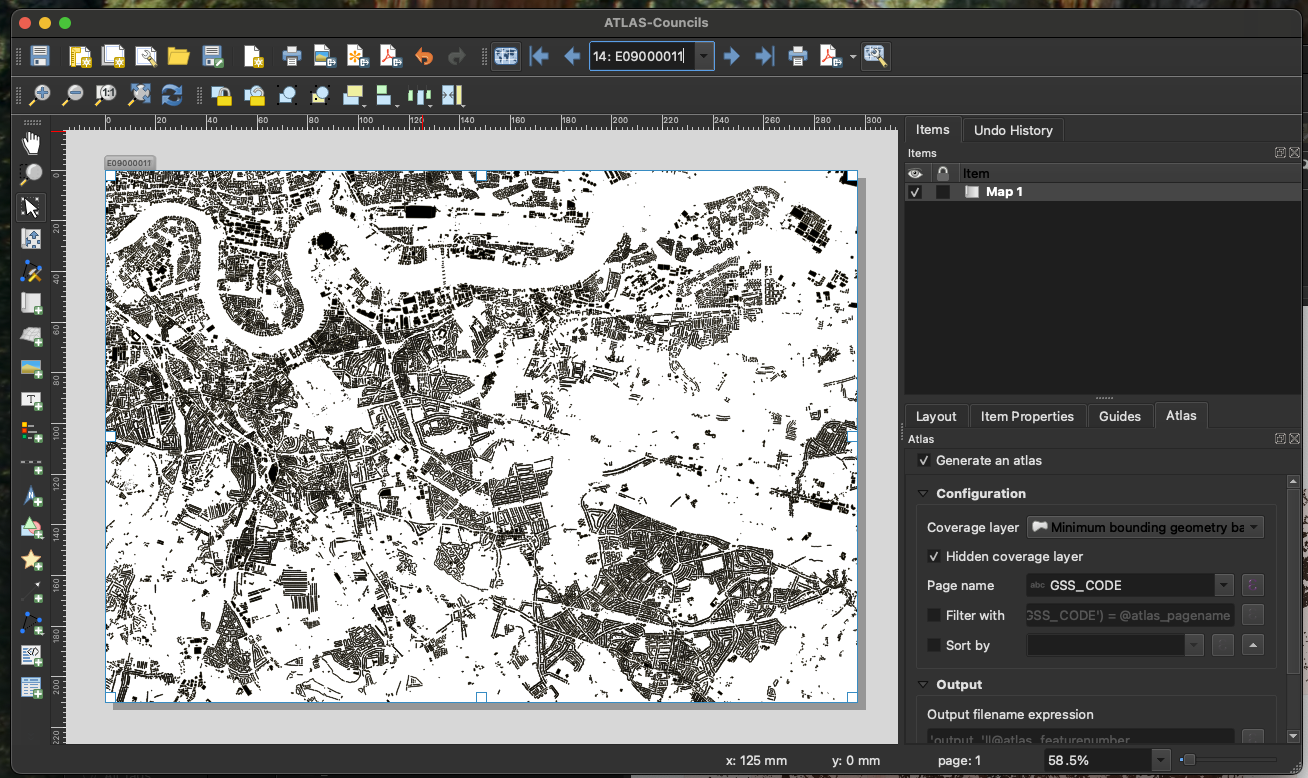The image size is (1308, 778).
Task: Open the Coverage layer dropdown
Action: pos(1145,527)
